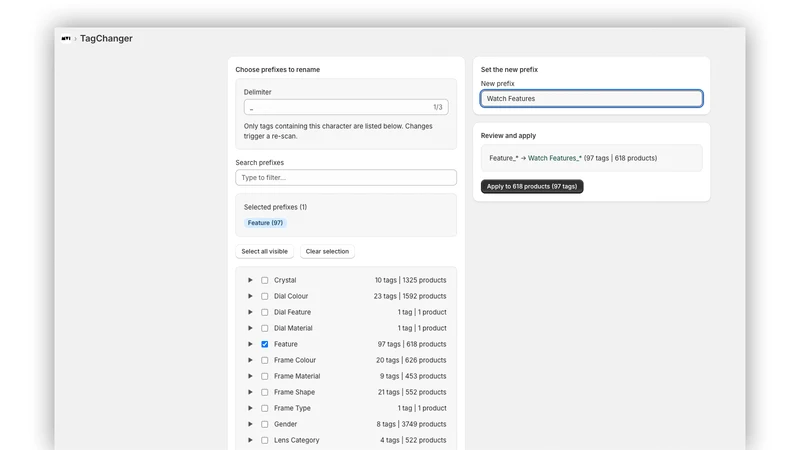Viewport: 800px width, 450px height.
Task: Click the 'Review and apply' heading
Action: tap(508, 136)
